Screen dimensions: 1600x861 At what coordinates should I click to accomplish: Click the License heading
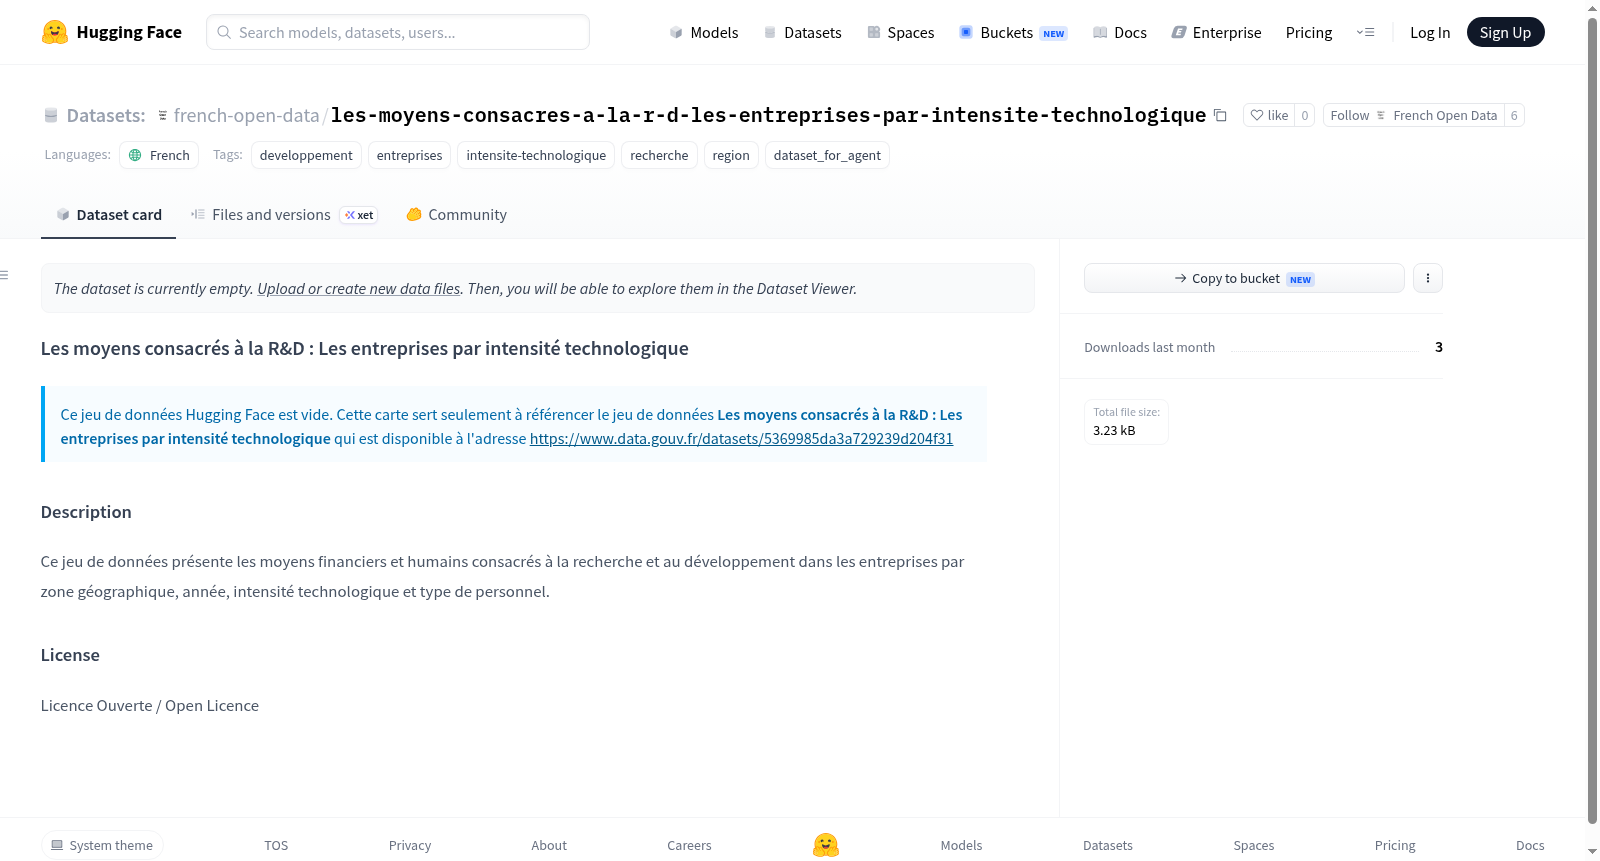pyautogui.click(x=70, y=655)
